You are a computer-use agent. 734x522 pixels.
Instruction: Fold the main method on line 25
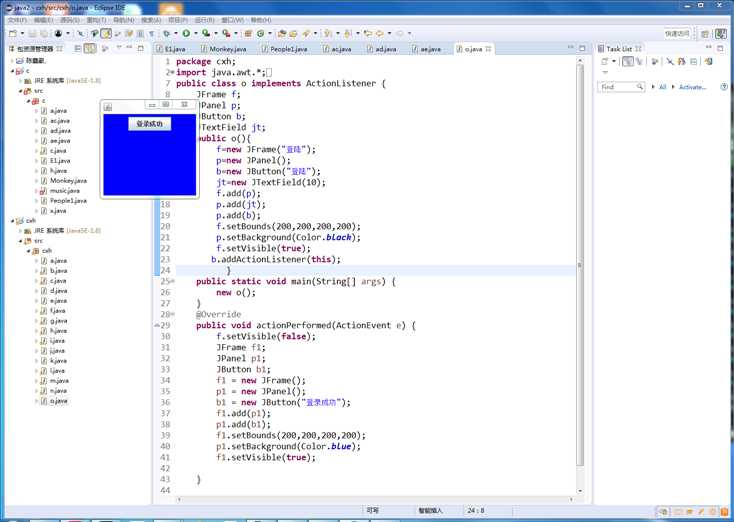[172, 281]
